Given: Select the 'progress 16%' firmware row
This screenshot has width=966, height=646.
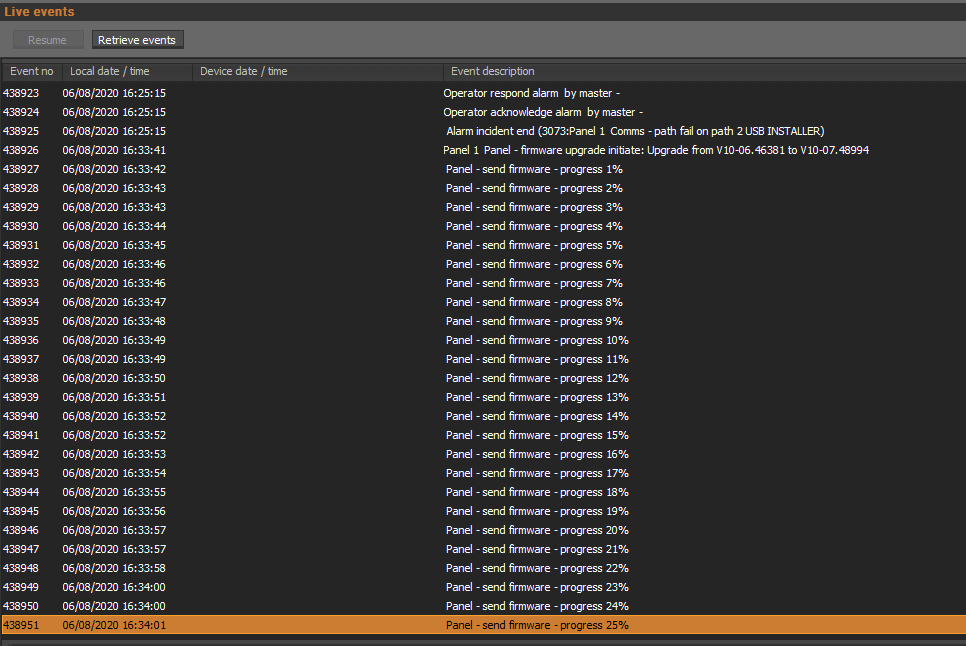Looking at the screenshot, I should 483,454.
